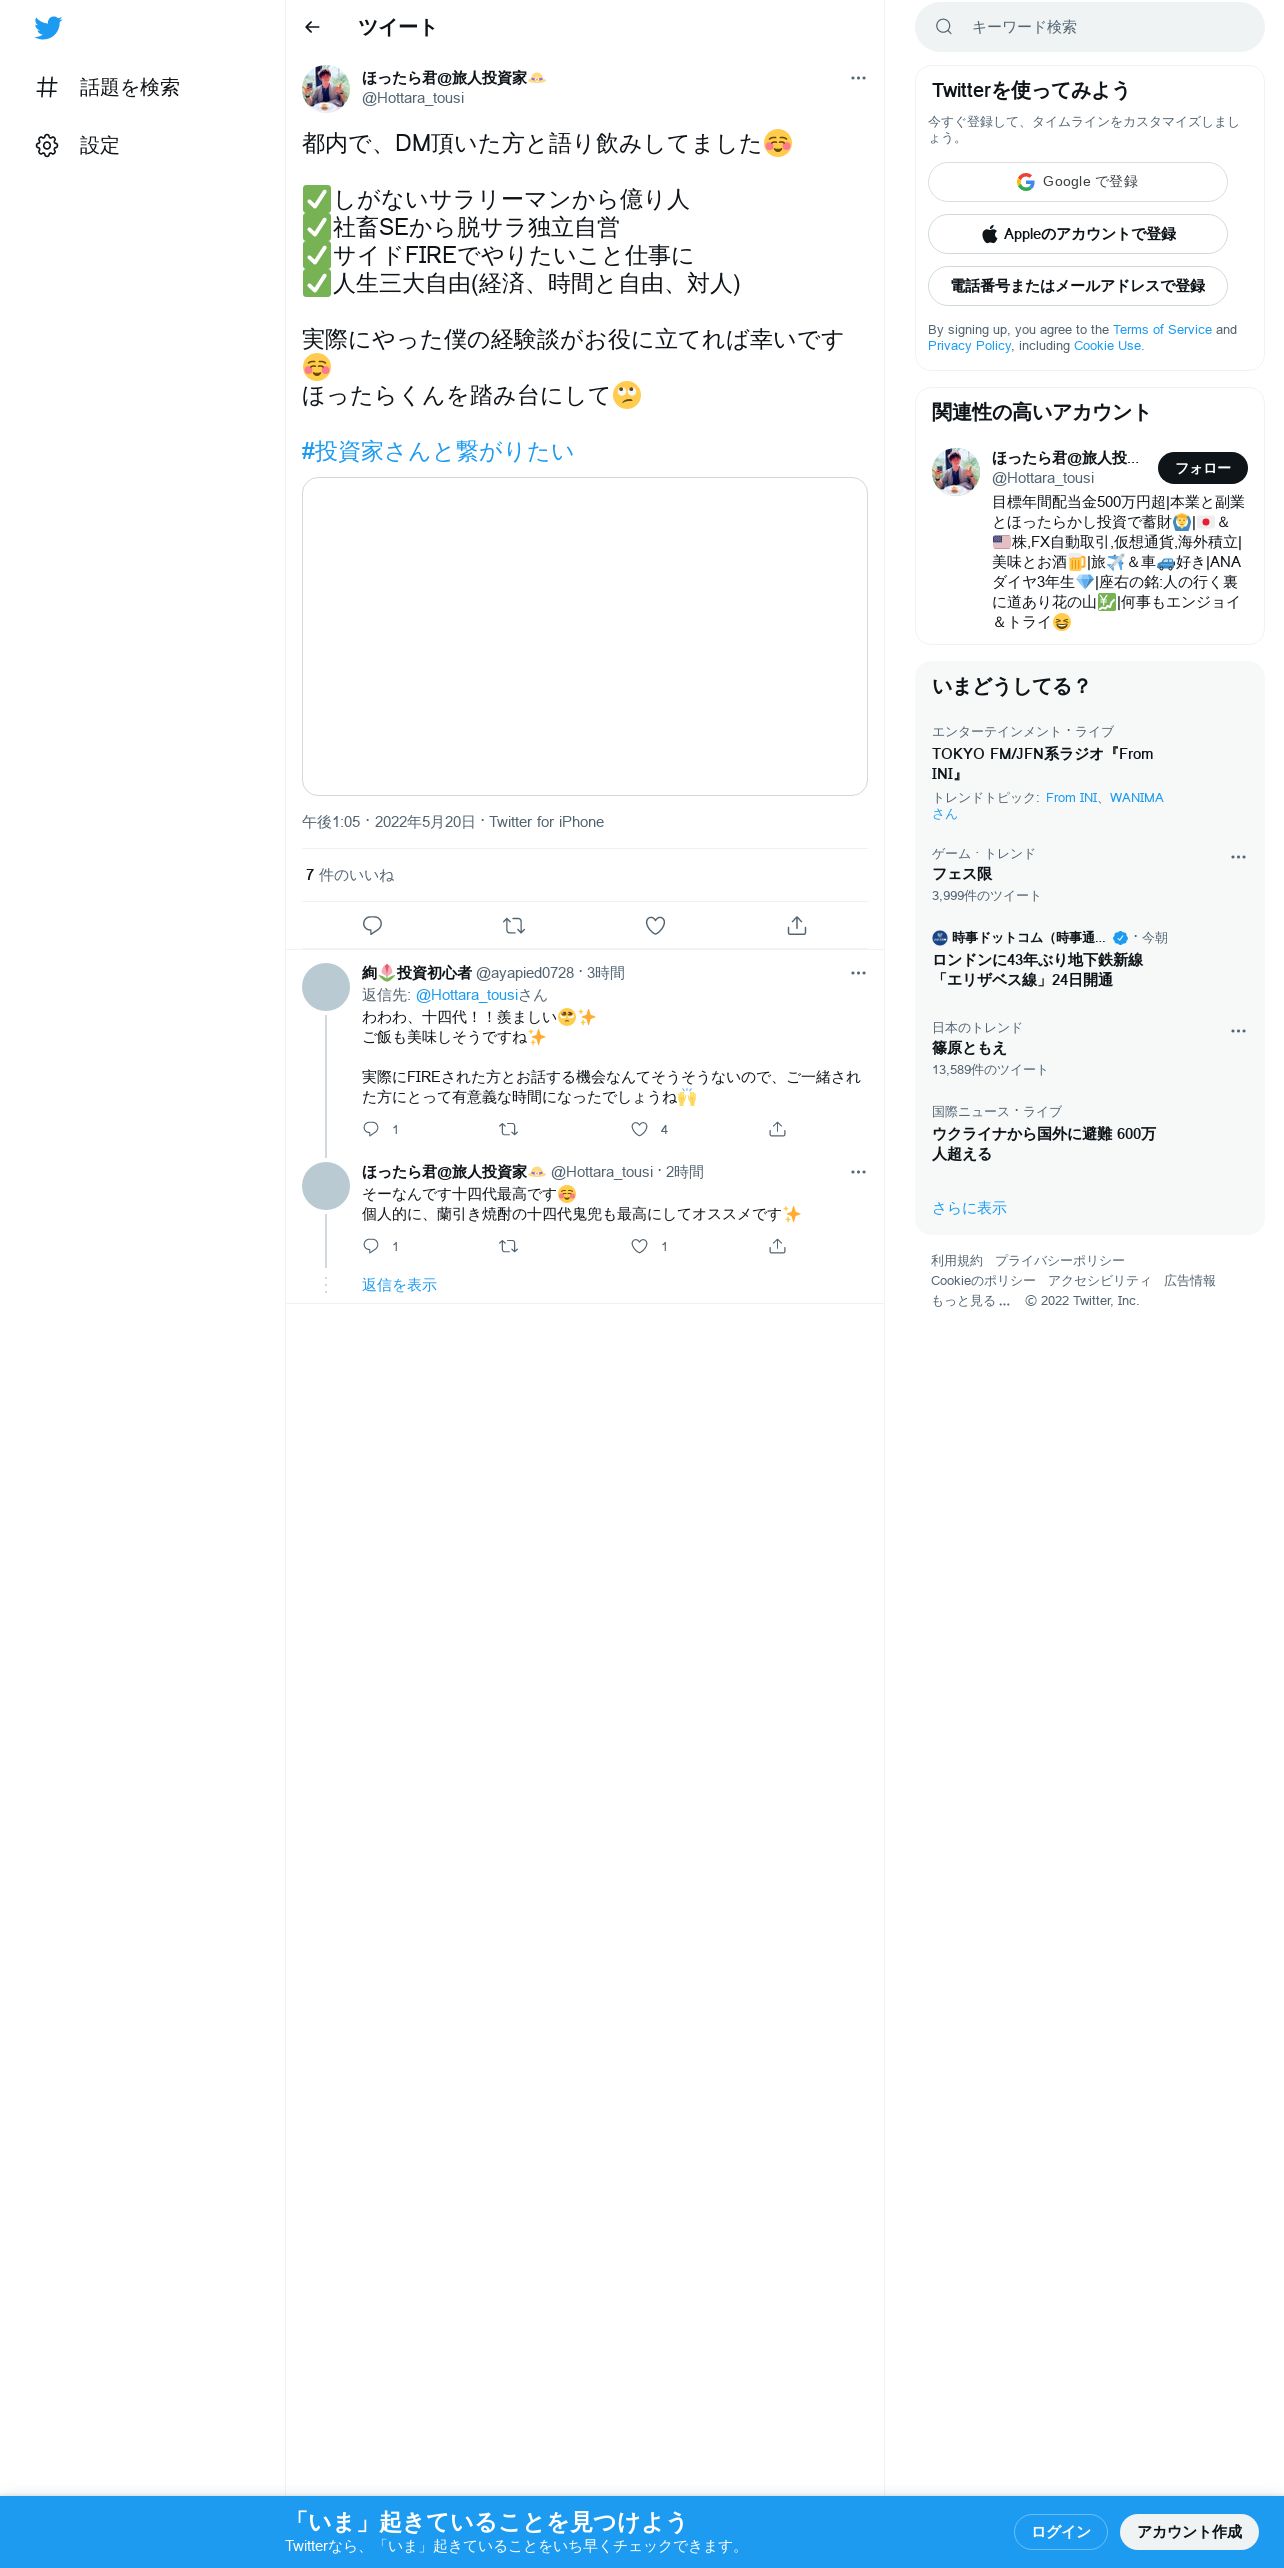Expand 返信を表示 to show replies
This screenshot has height=2568, width=1284.
pyautogui.click(x=399, y=1285)
